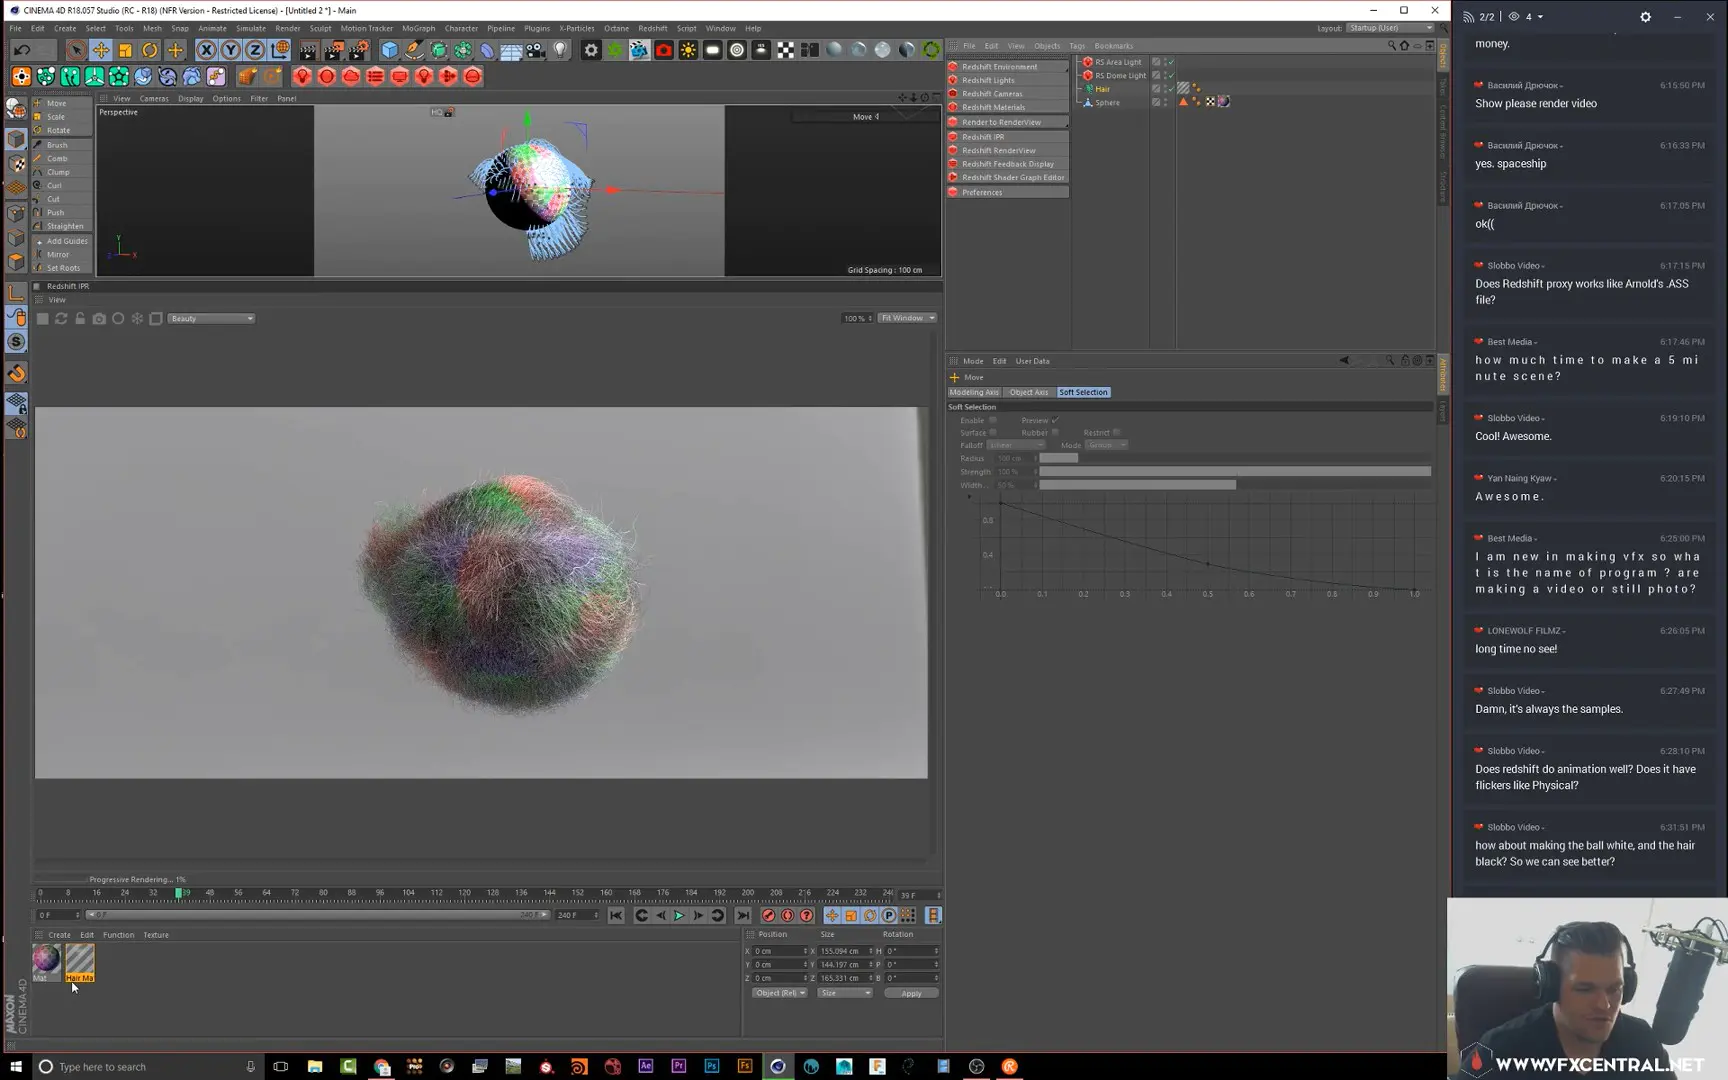Image resolution: width=1728 pixels, height=1080 pixels.
Task: Toggle Z axis lock icon
Action: (x=255, y=50)
